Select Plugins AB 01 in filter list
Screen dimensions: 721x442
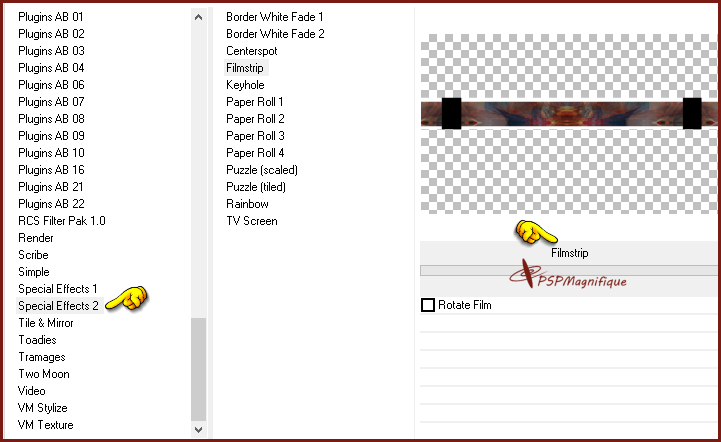[x=51, y=17]
